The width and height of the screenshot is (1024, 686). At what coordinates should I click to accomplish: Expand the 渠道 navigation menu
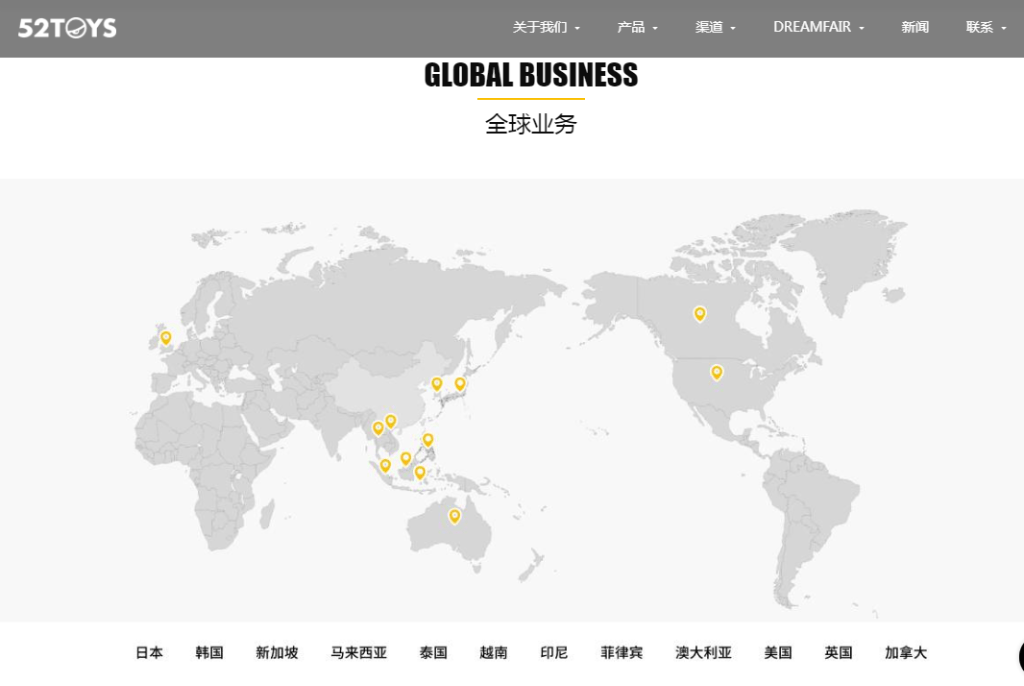pos(715,27)
